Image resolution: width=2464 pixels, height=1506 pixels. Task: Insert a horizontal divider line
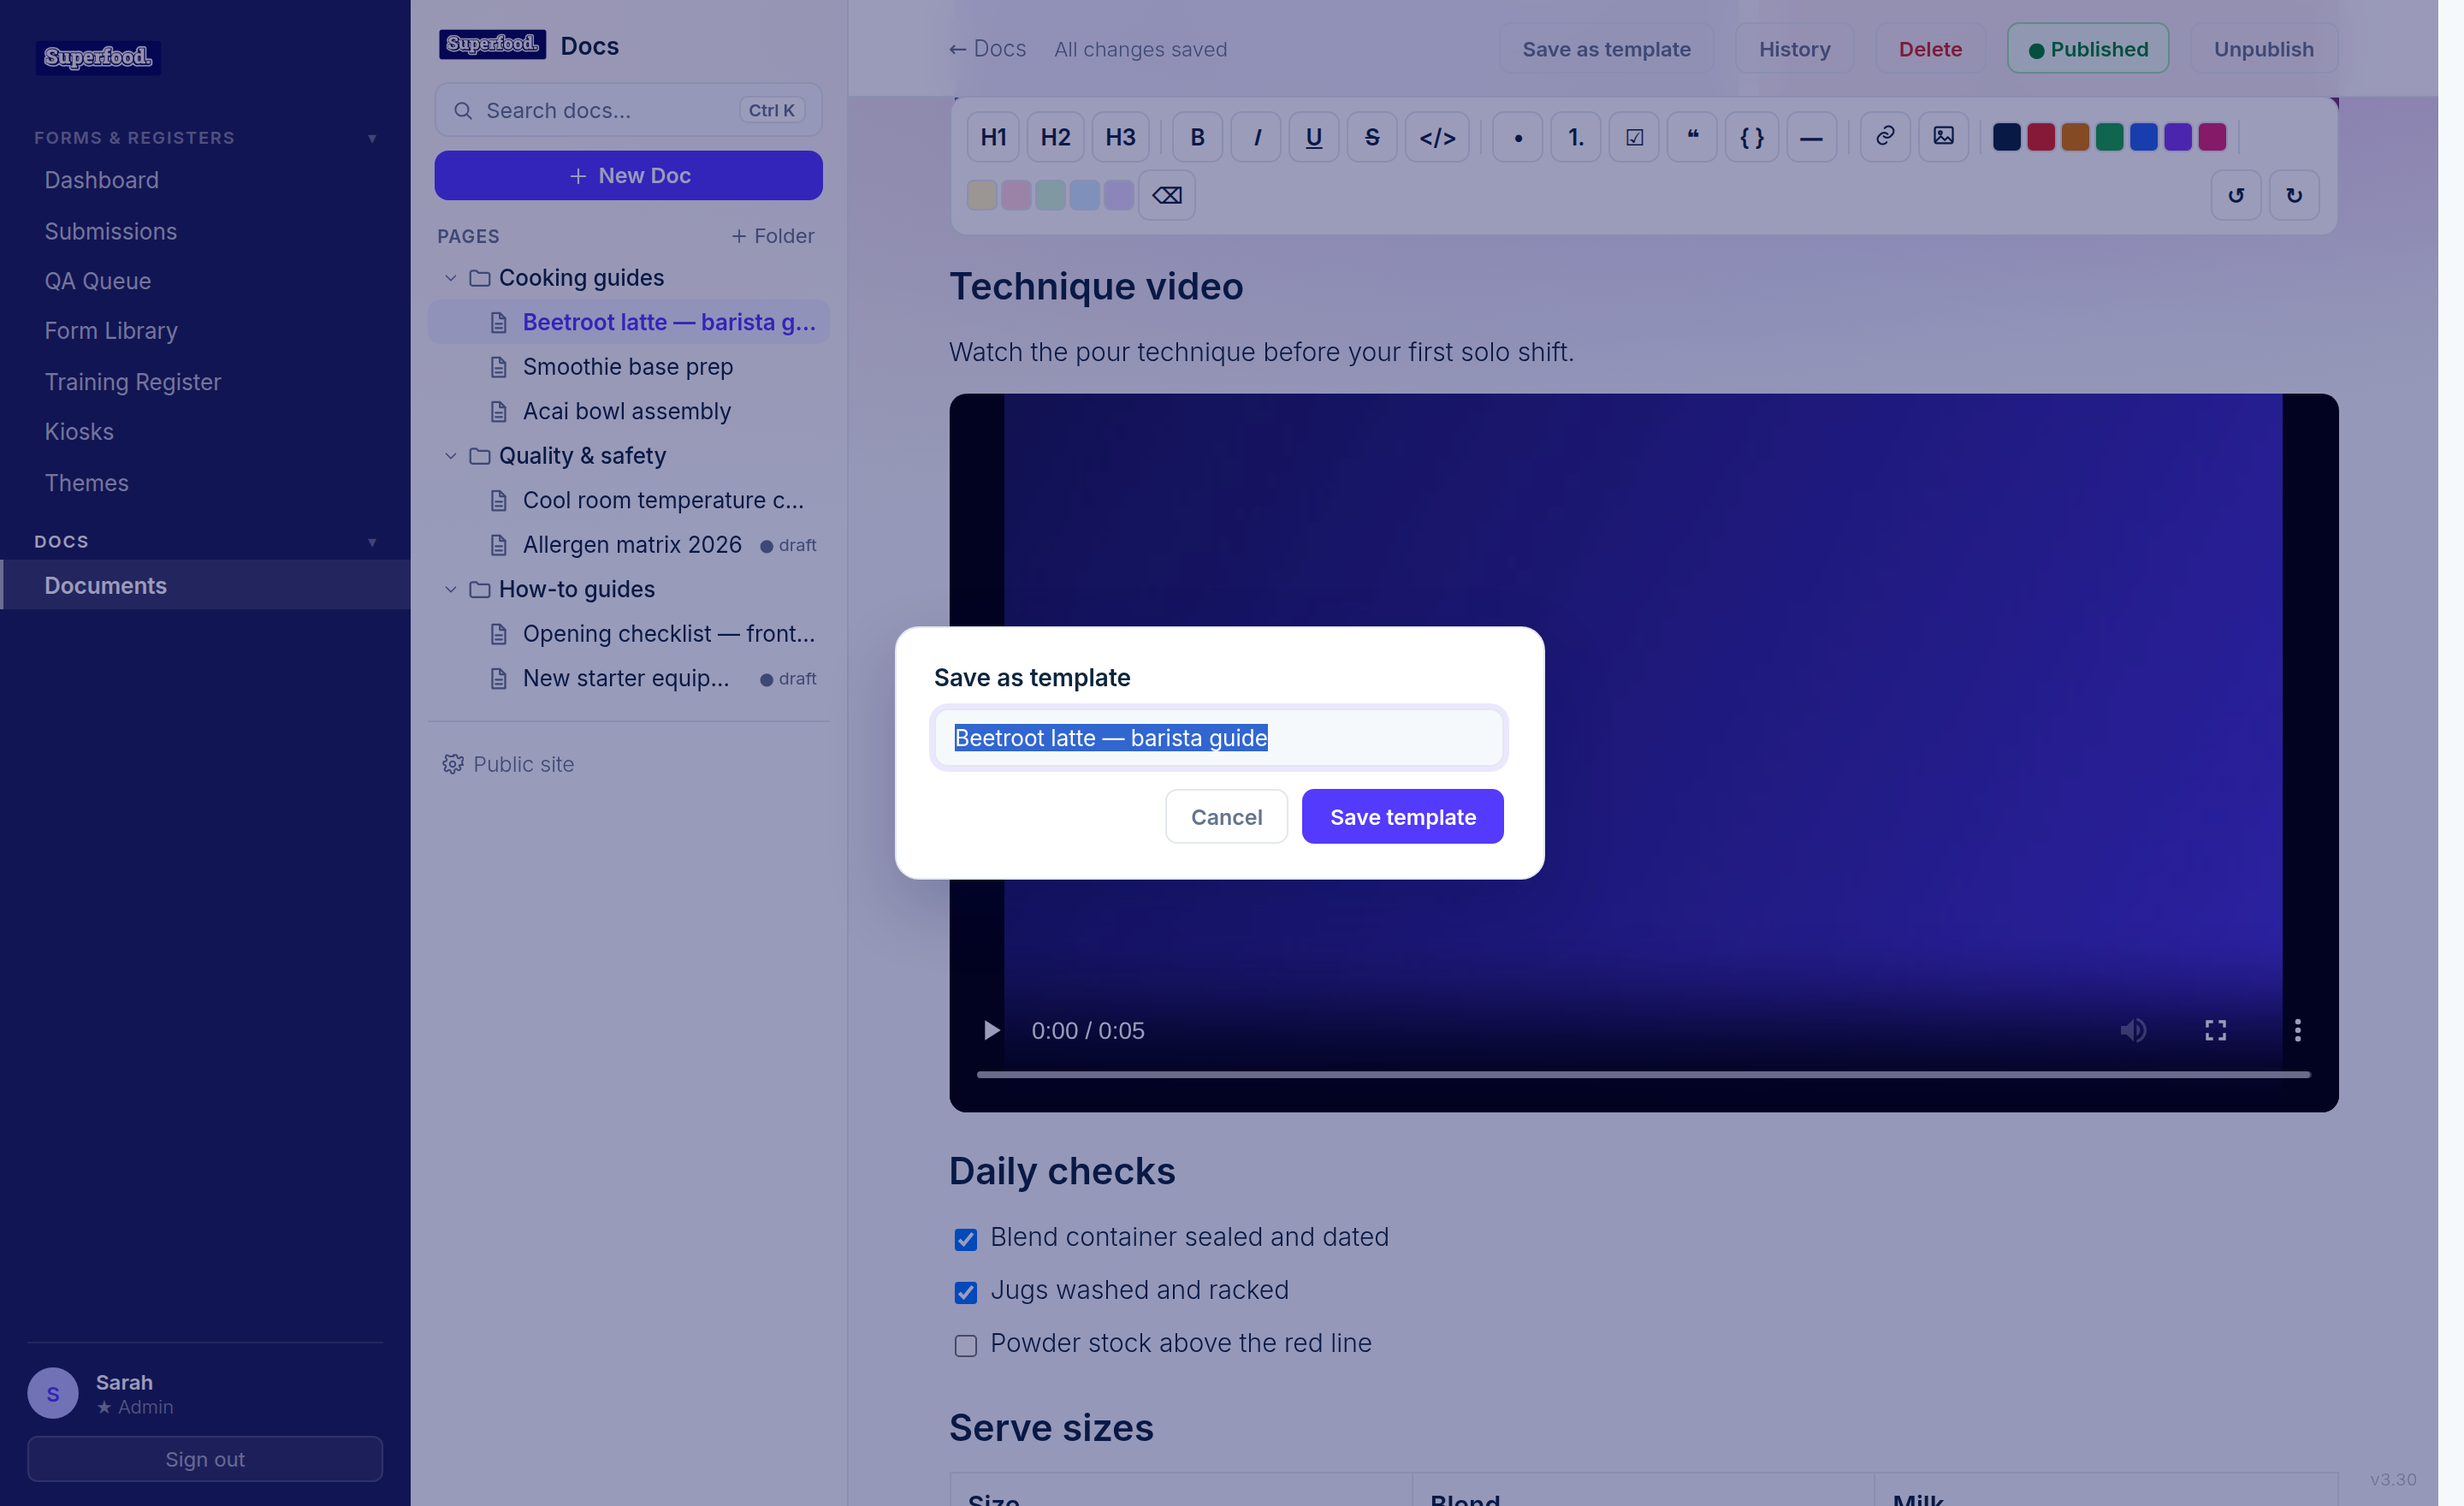pyautogui.click(x=1811, y=137)
